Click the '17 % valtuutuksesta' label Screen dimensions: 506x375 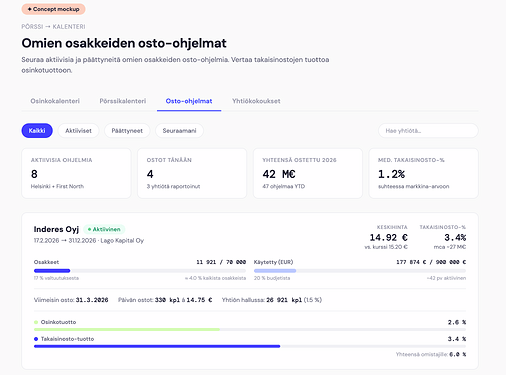coord(56,278)
